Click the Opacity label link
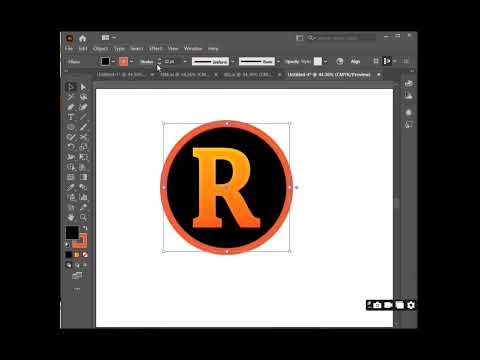480x360 pixels. click(x=292, y=62)
